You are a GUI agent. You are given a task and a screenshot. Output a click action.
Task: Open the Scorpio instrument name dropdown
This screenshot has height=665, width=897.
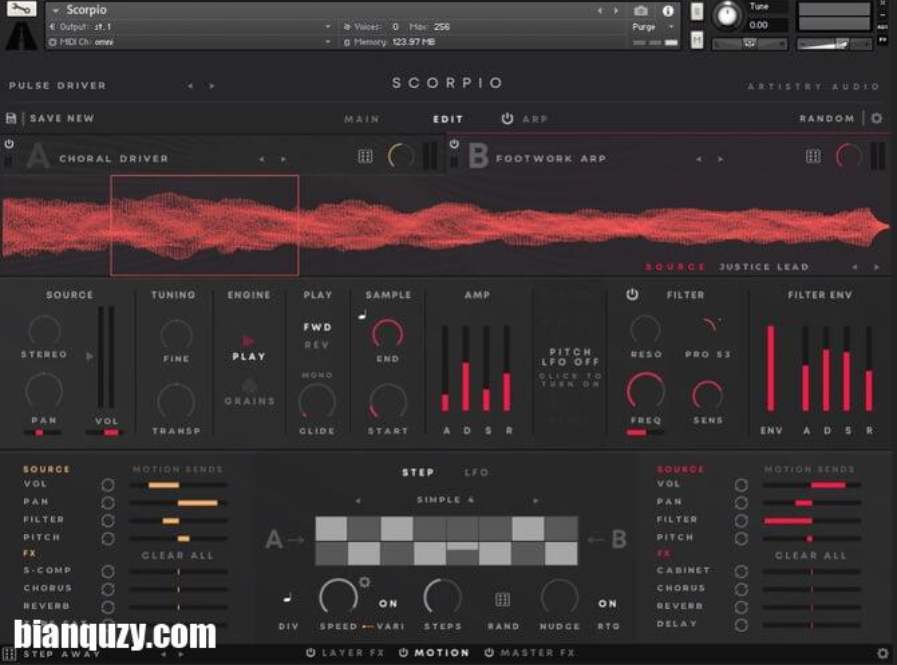(55, 10)
